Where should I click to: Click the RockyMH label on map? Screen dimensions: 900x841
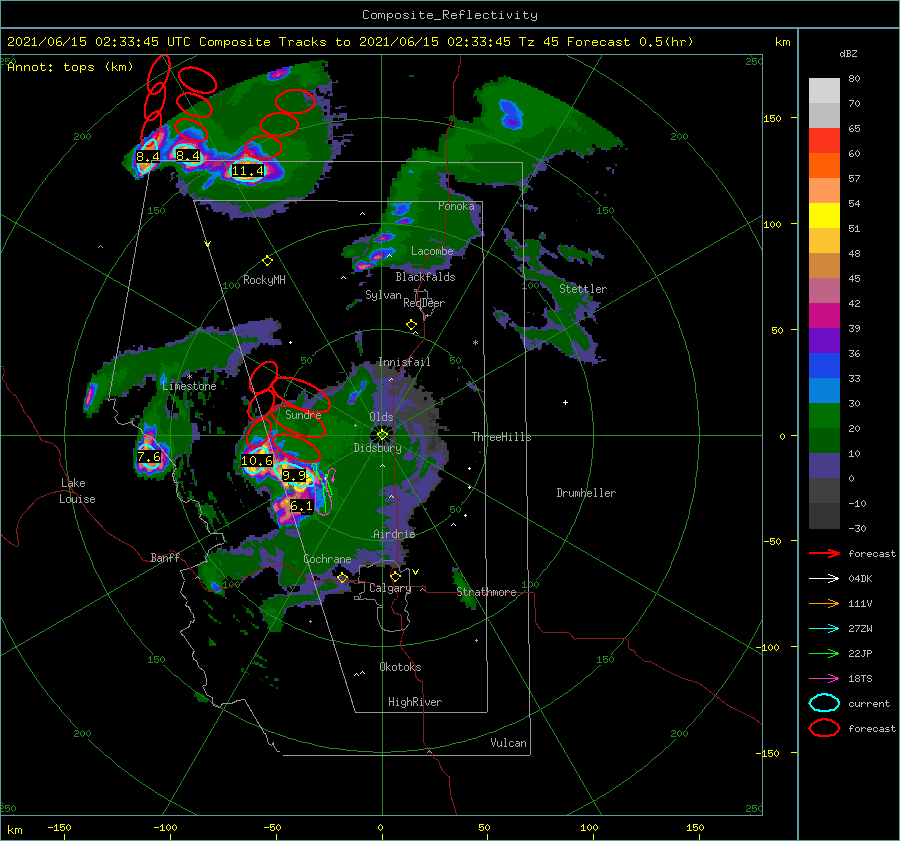pos(264,280)
